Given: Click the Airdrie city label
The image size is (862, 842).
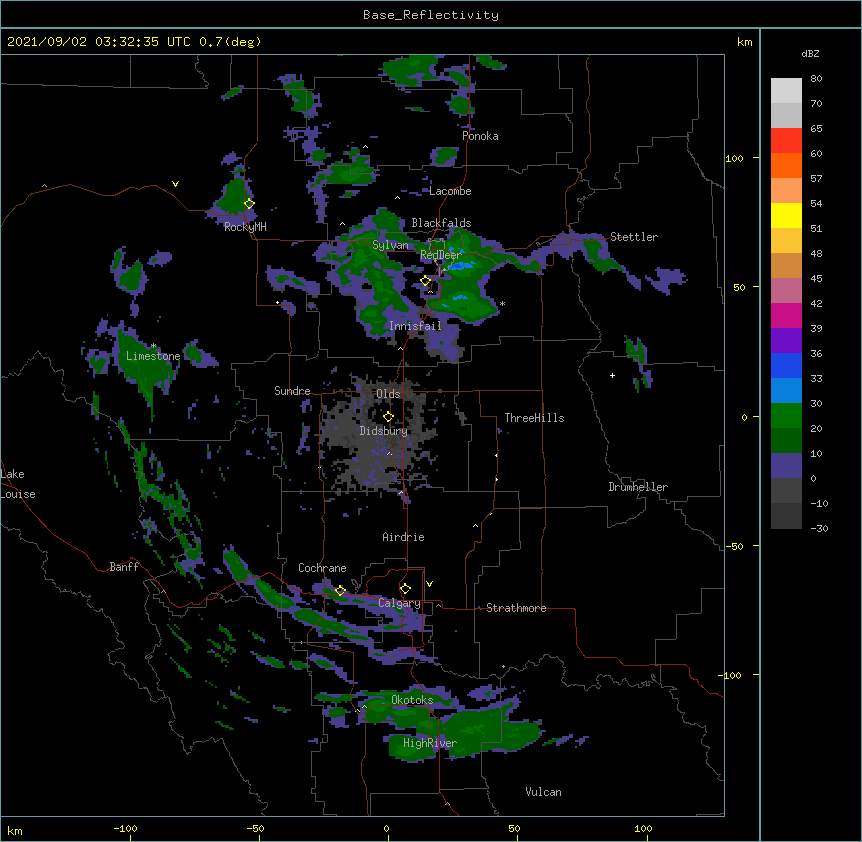Looking at the screenshot, I should [x=403, y=537].
